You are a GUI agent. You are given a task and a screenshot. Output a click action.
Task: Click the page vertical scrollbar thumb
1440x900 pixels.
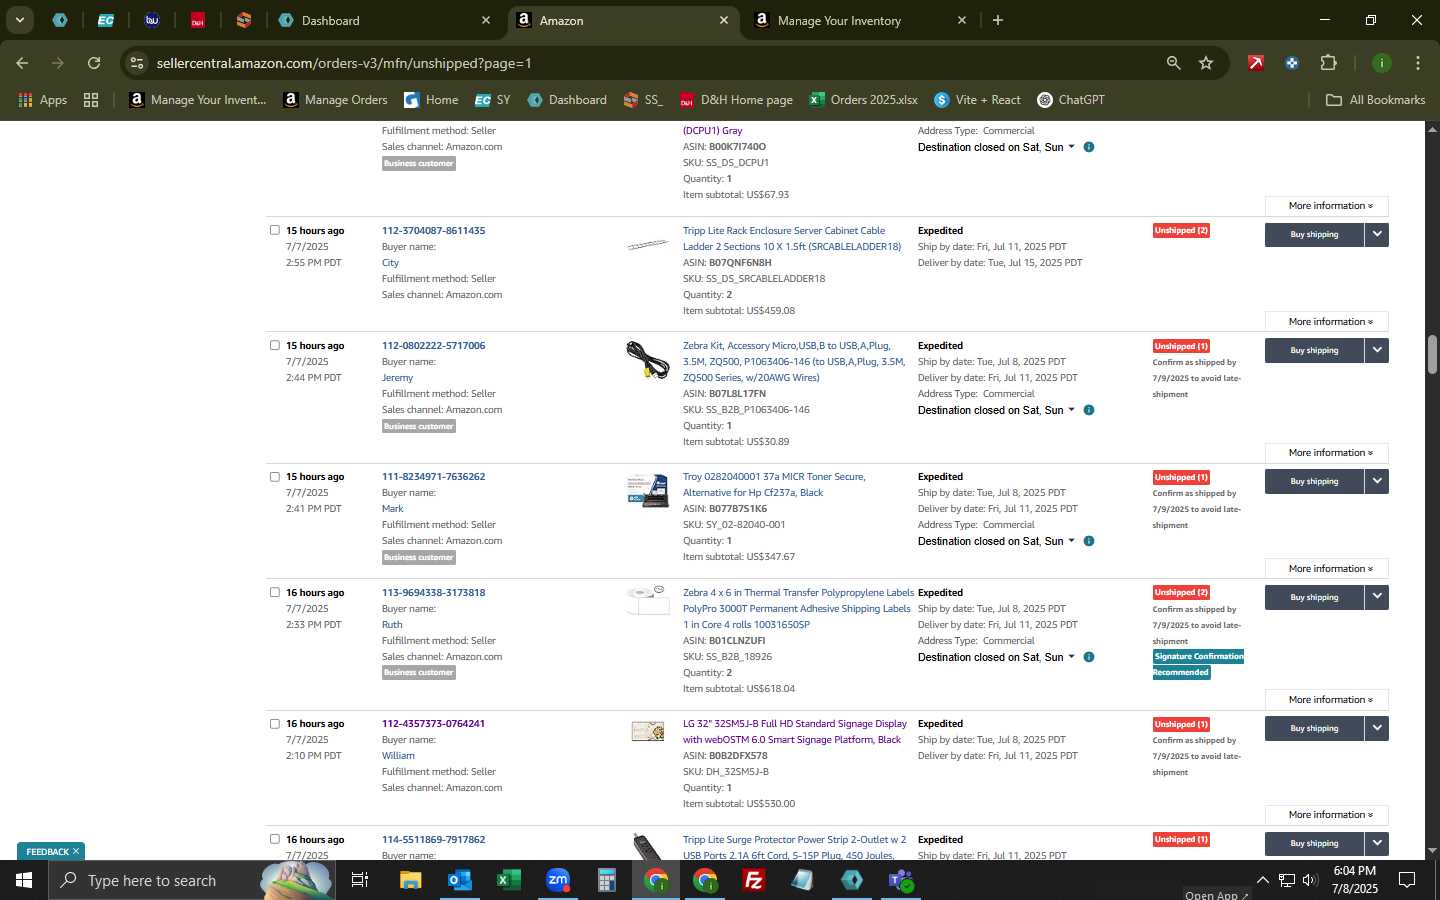click(x=1432, y=354)
